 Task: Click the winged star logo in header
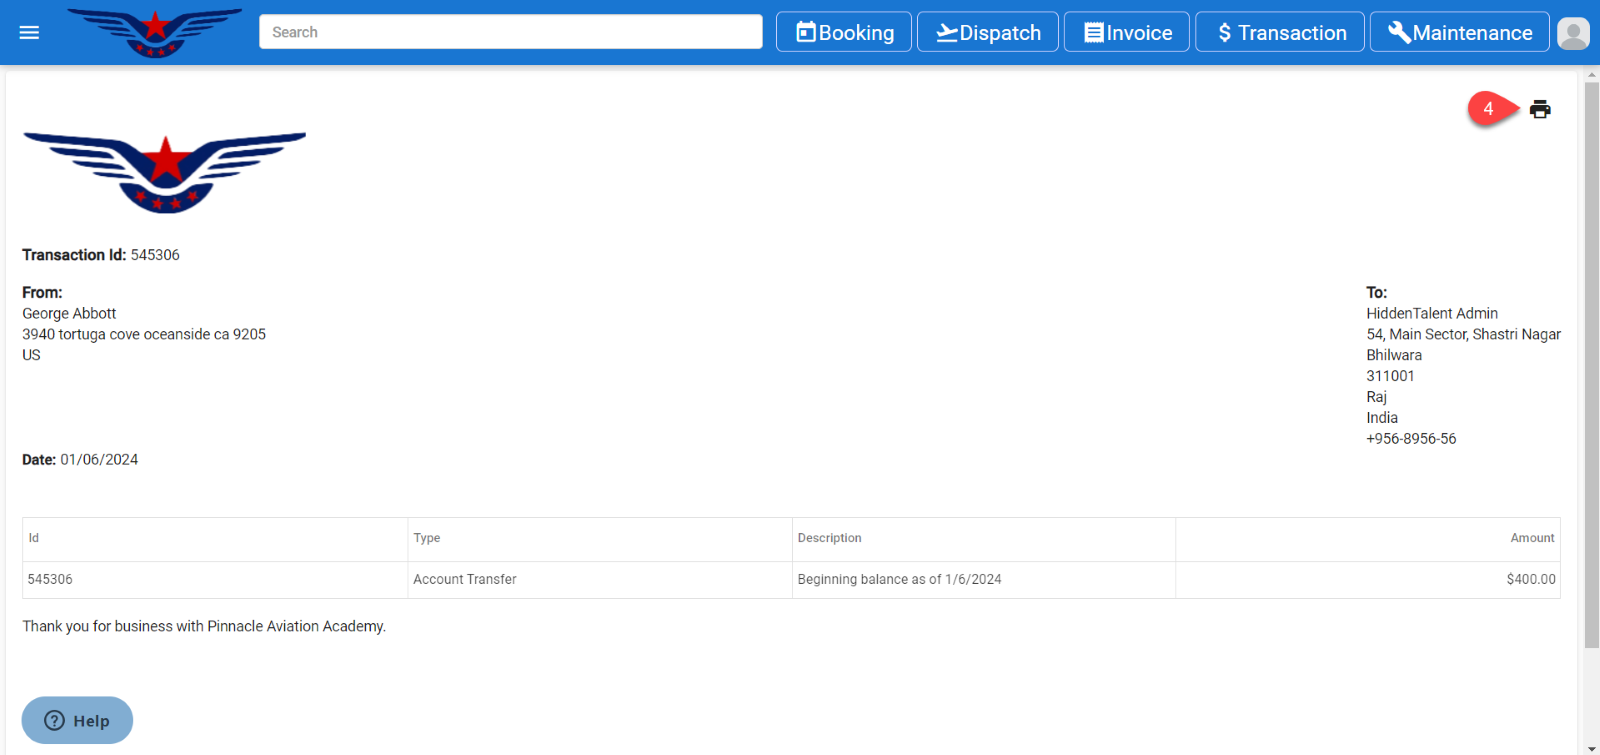(x=155, y=32)
